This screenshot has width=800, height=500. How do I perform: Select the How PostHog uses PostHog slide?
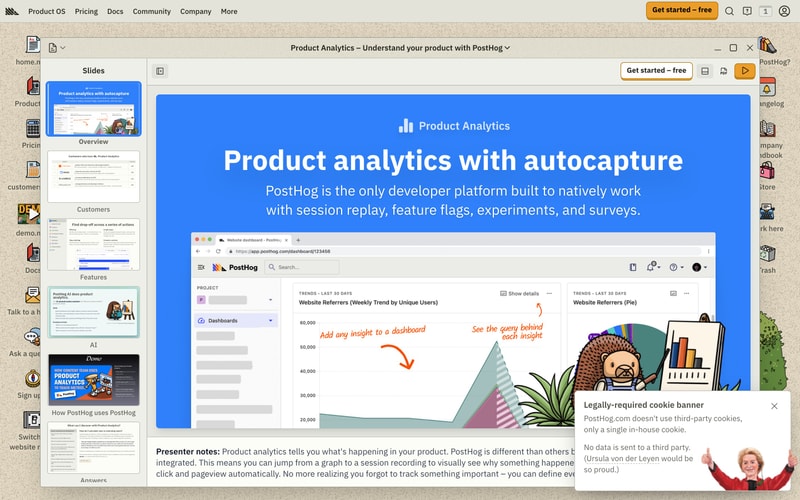[93, 380]
